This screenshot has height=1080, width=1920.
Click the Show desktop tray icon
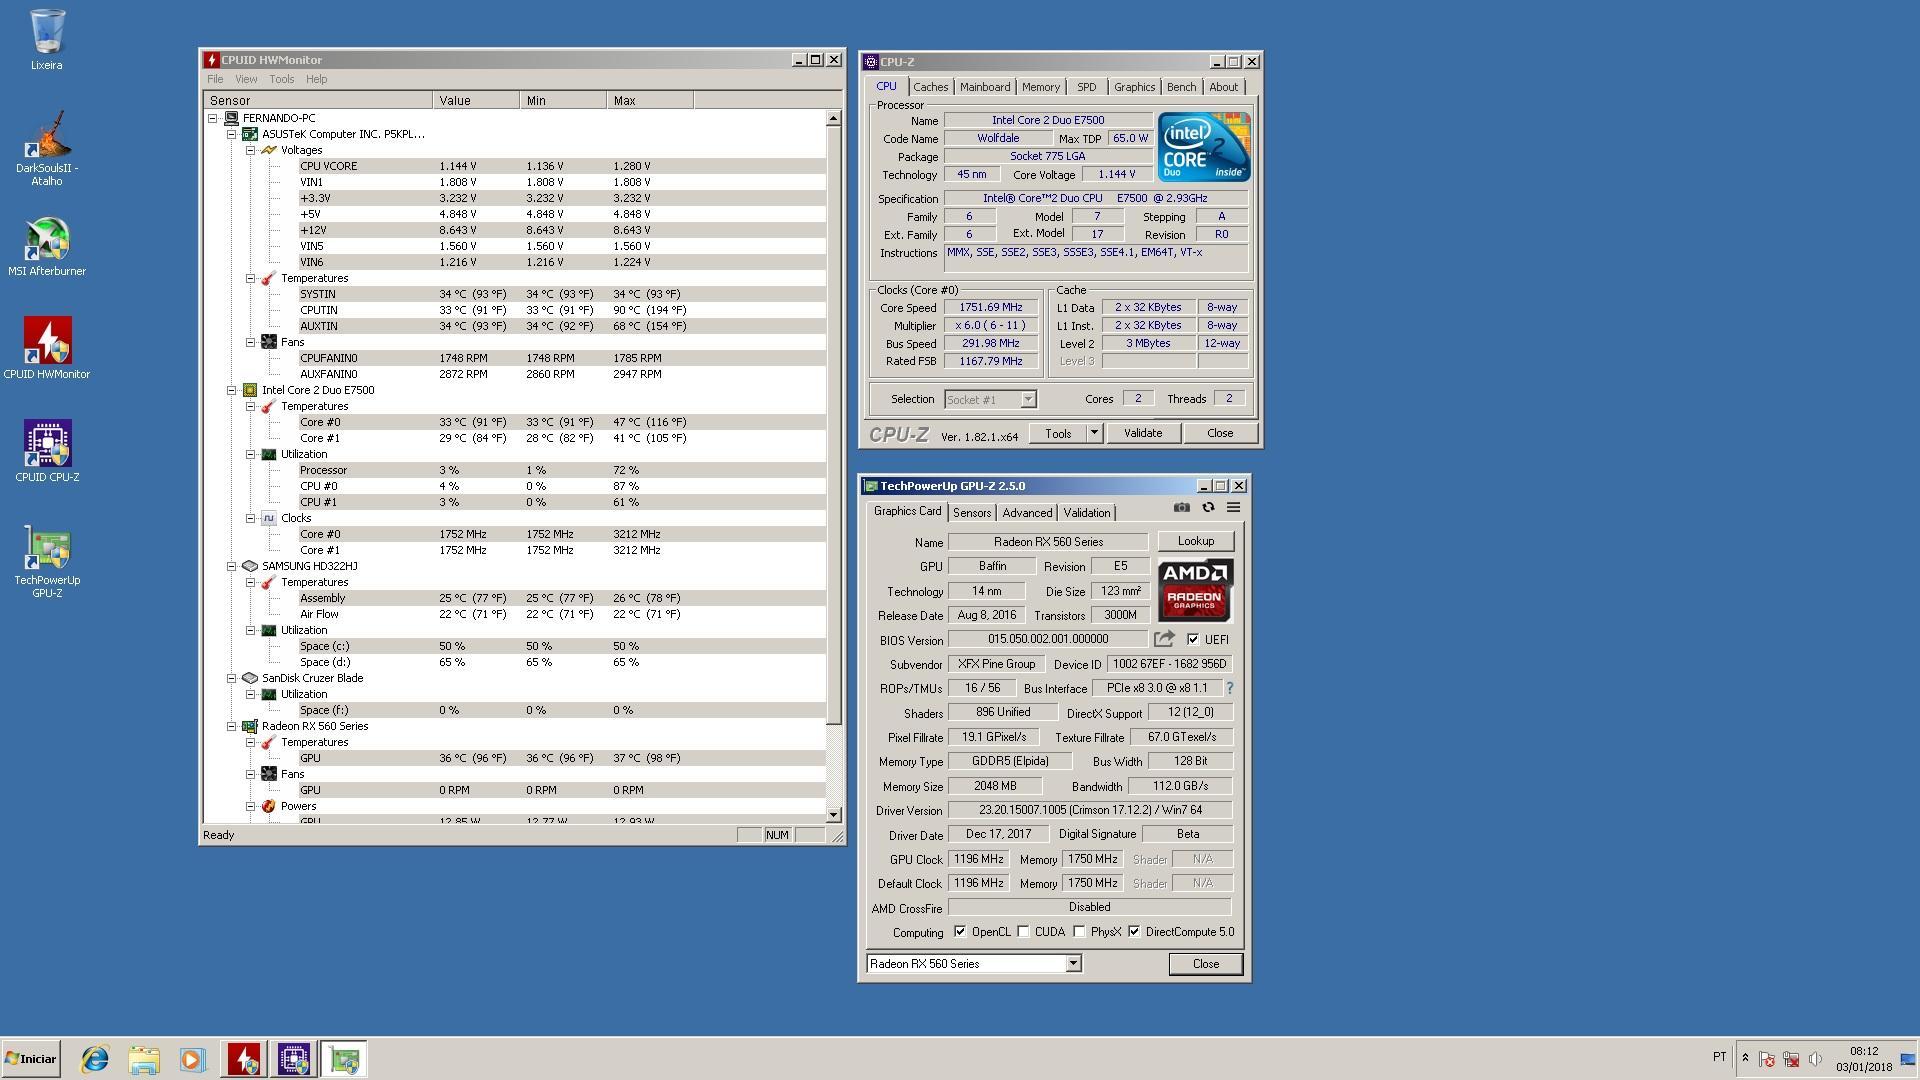pyautogui.click(x=1908, y=1059)
